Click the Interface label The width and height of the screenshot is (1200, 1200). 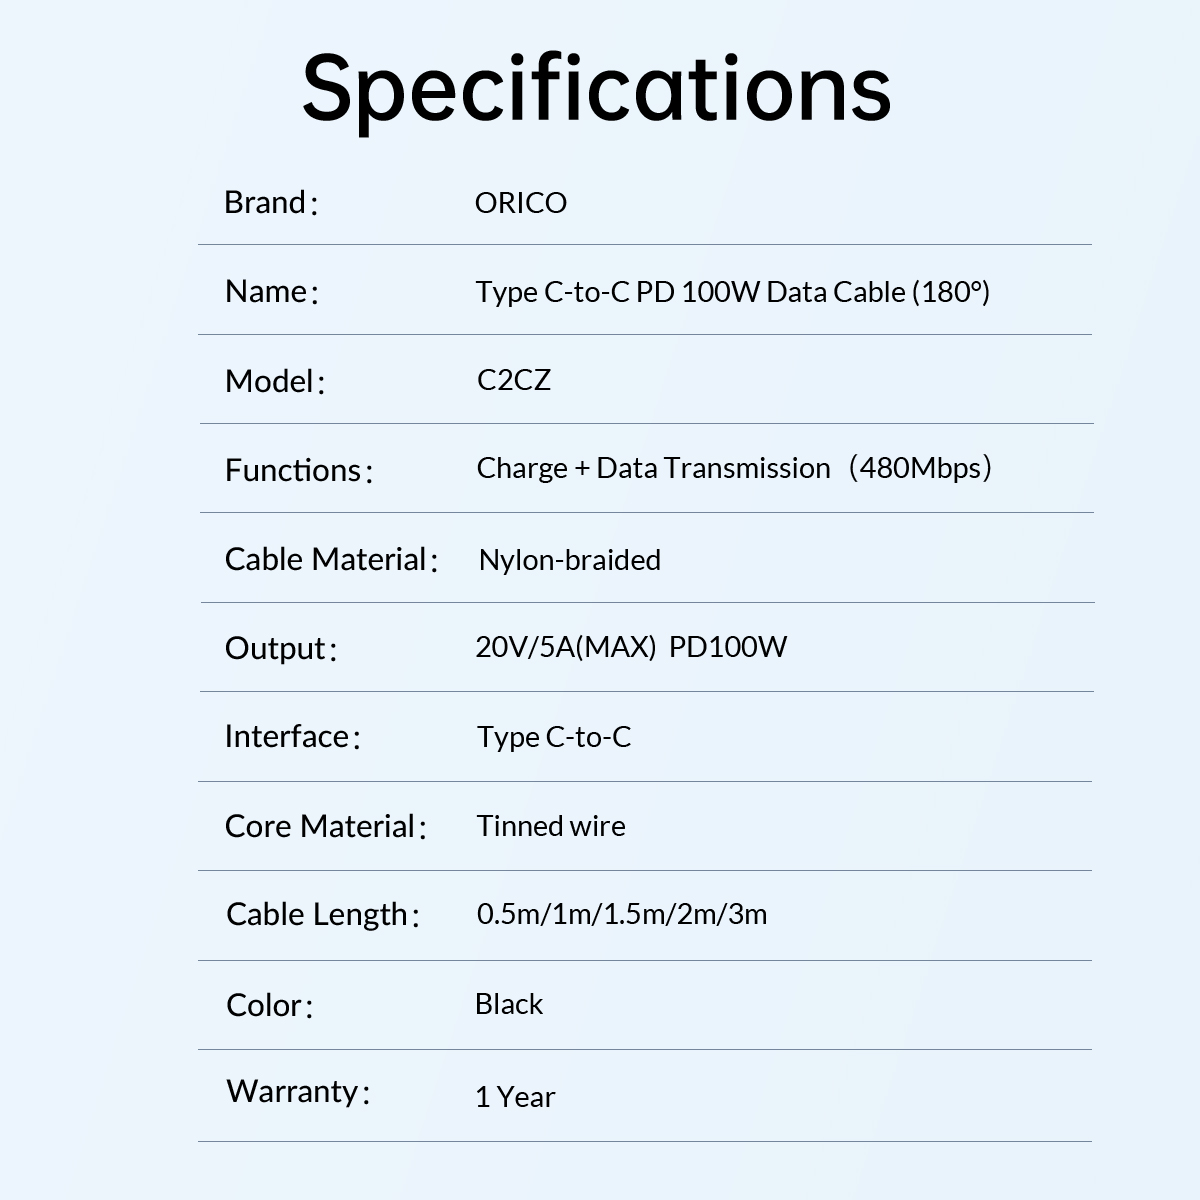point(287,737)
